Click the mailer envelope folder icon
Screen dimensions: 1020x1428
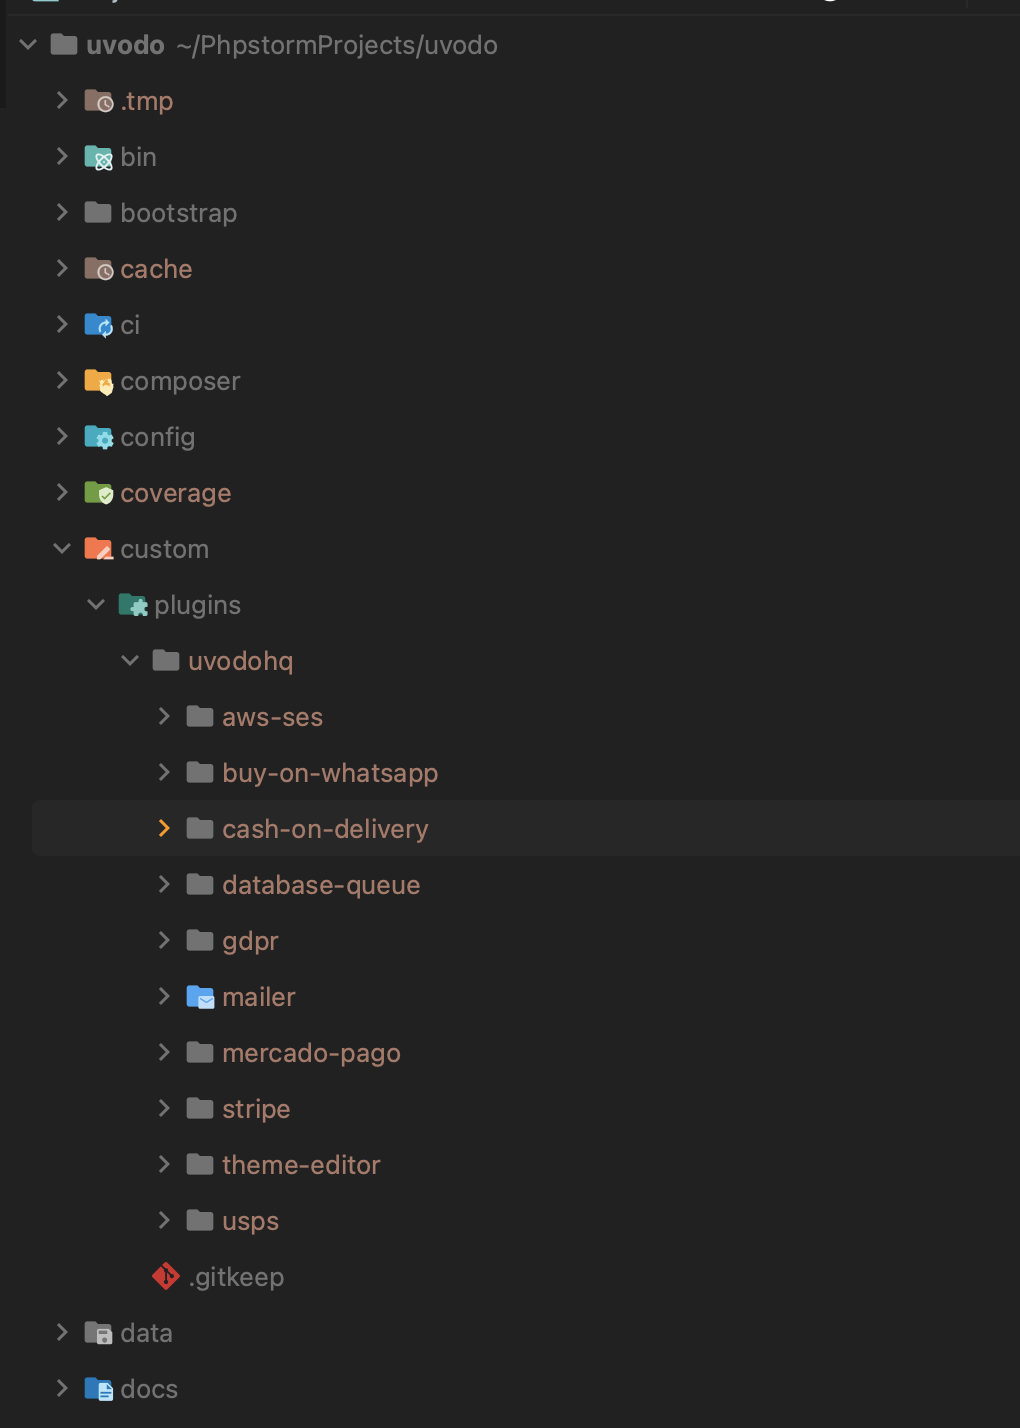click(200, 997)
